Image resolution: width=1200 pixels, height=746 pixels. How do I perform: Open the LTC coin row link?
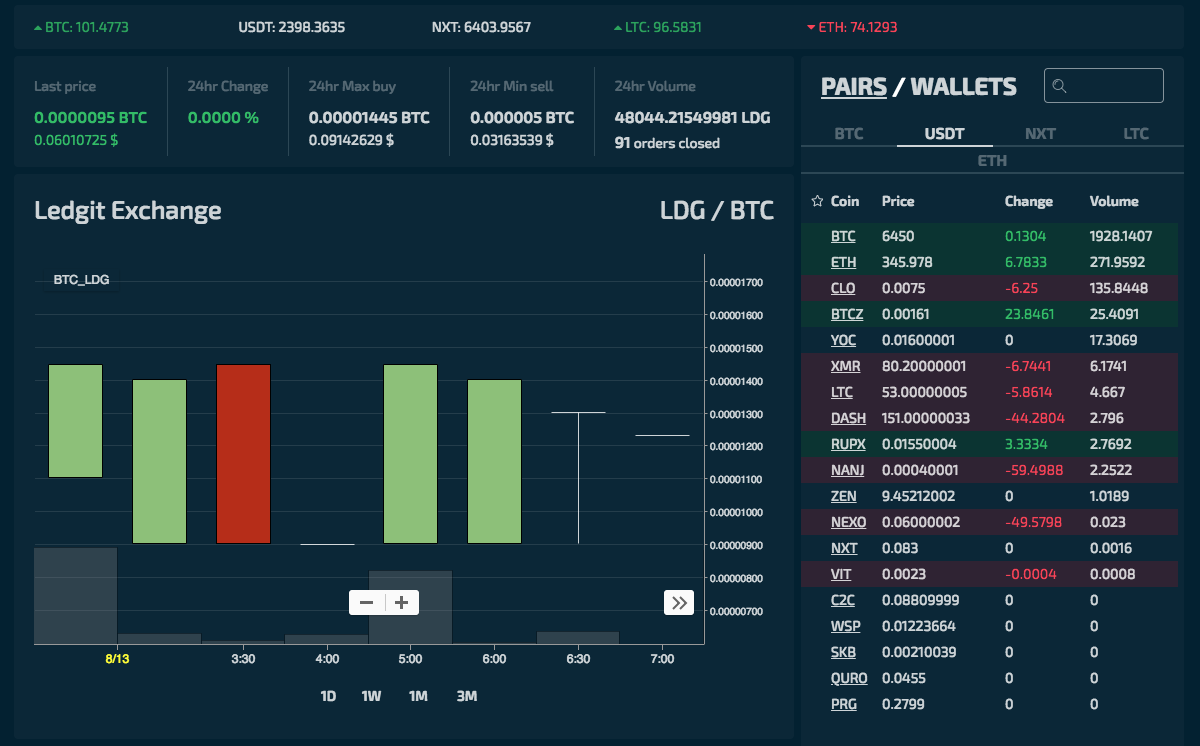pyautogui.click(x=842, y=393)
